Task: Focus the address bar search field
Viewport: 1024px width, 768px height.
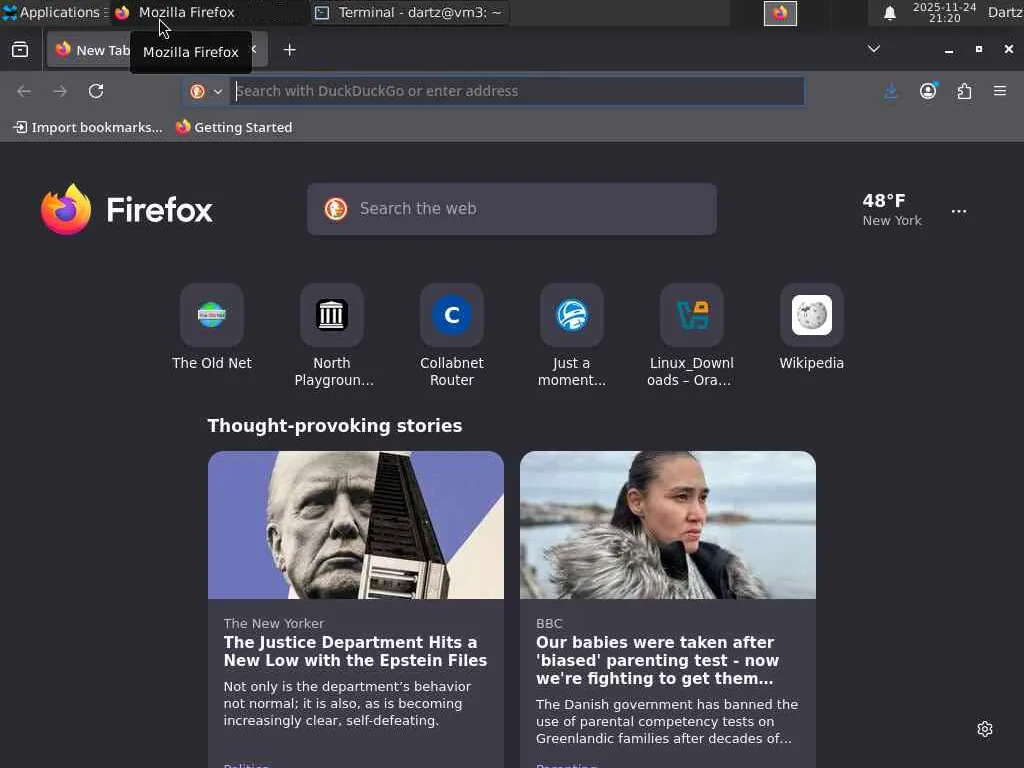Action: 517,91
